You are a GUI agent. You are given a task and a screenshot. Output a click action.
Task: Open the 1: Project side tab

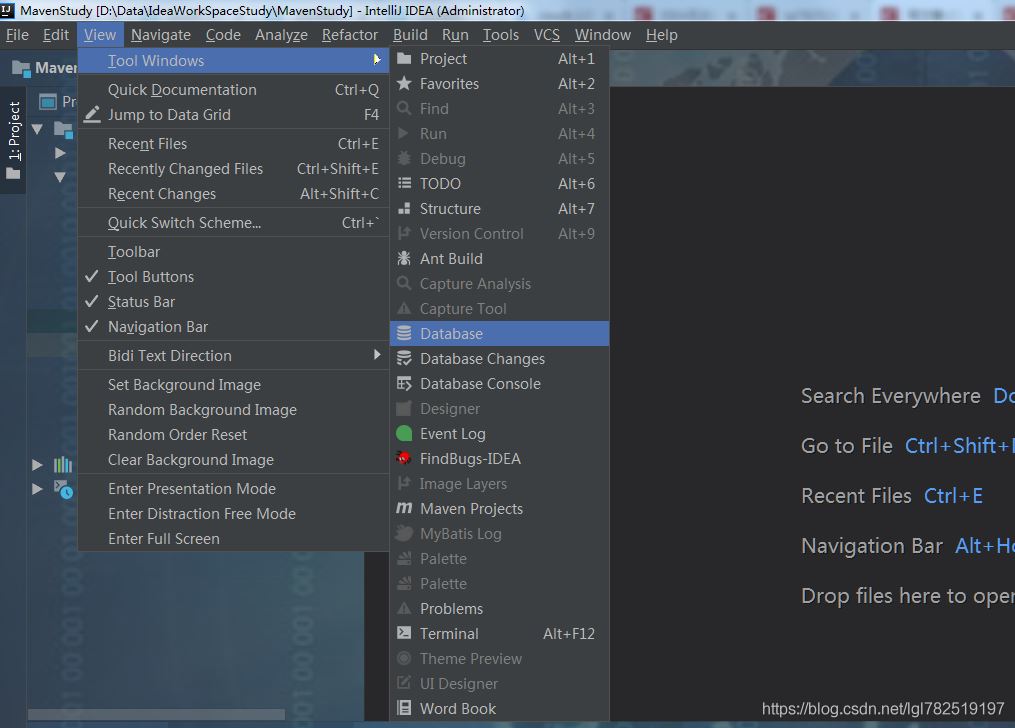coord(14,130)
